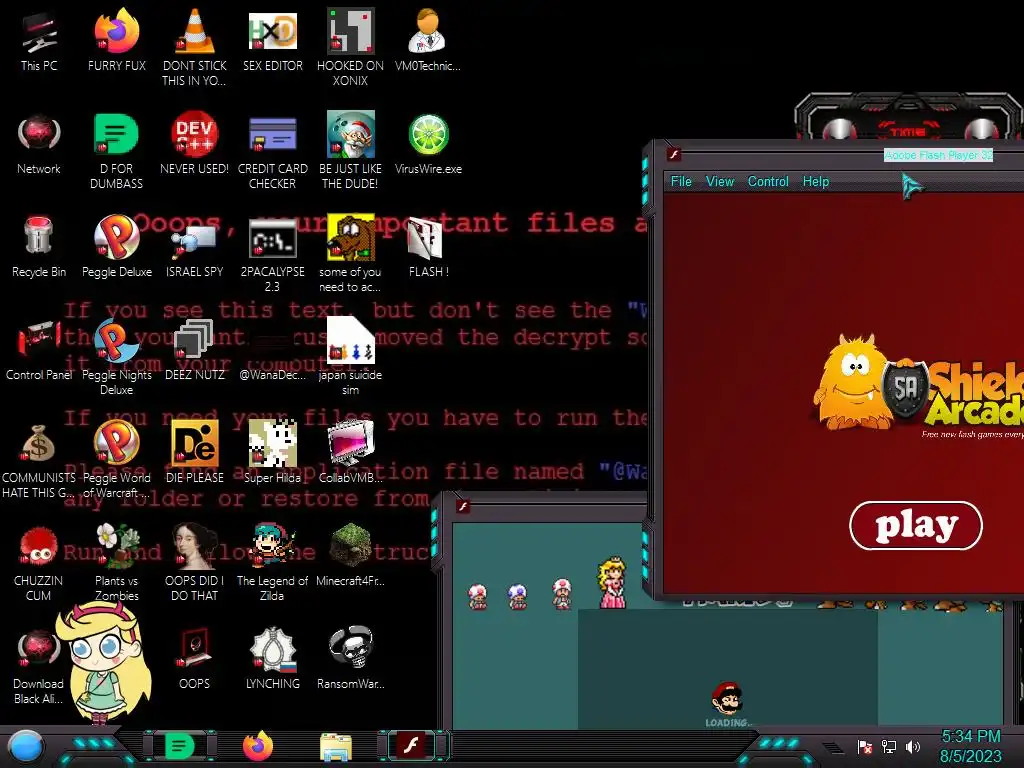Launch the Peggle Deluxe game icon
The height and width of the screenshot is (768, 1024).
(x=116, y=236)
